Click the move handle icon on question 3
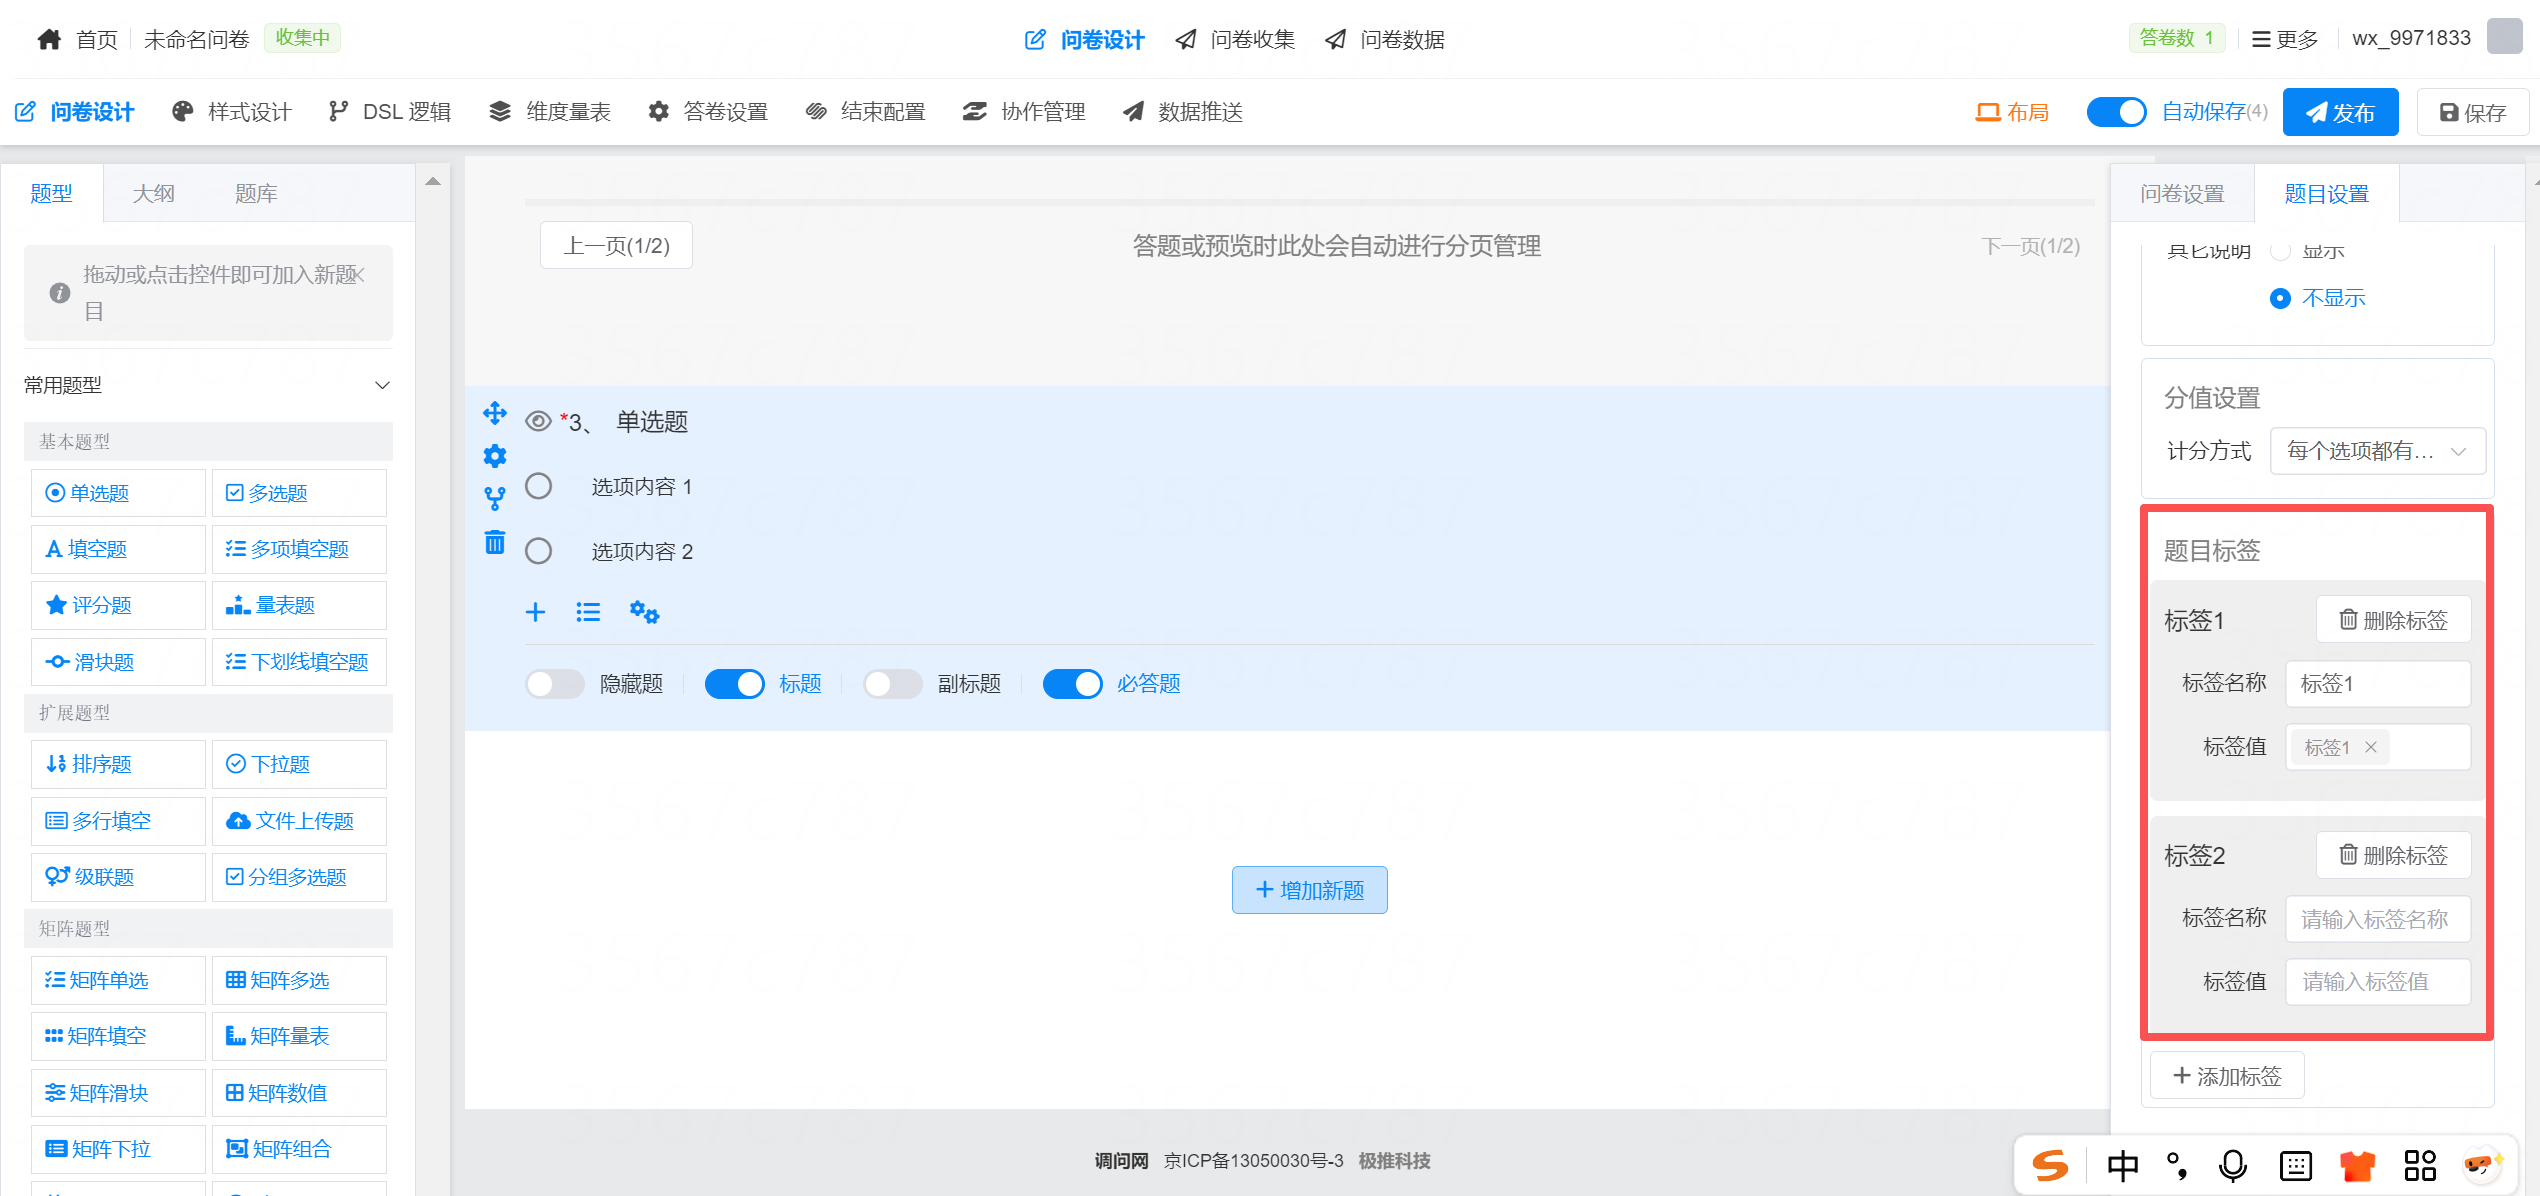 [495, 413]
